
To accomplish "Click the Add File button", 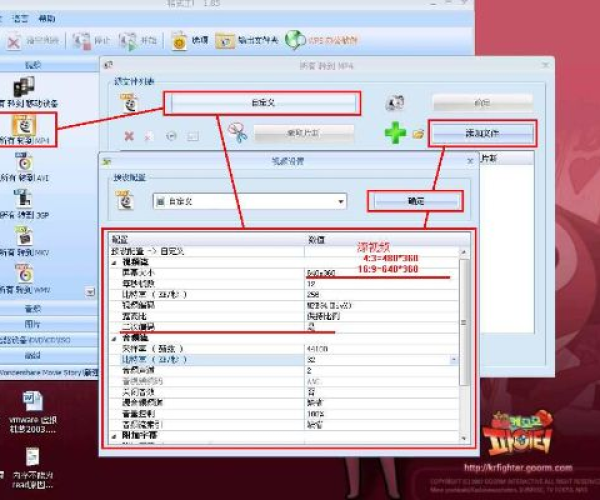I will click(483, 133).
